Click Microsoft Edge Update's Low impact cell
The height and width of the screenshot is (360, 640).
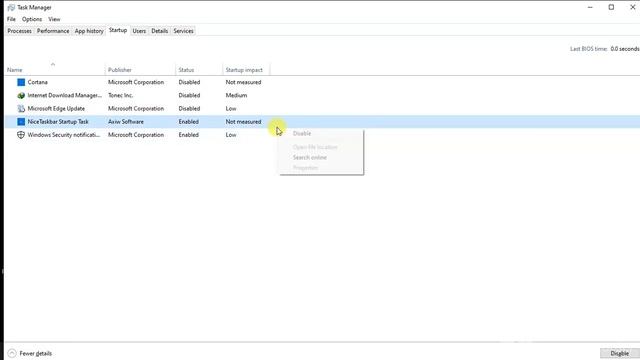[231, 109]
